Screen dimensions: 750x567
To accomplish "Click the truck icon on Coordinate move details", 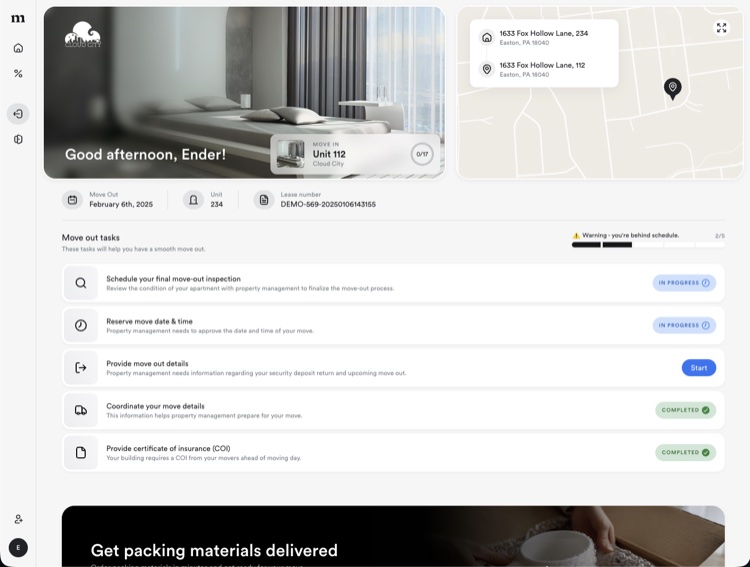I will [81, 410].
